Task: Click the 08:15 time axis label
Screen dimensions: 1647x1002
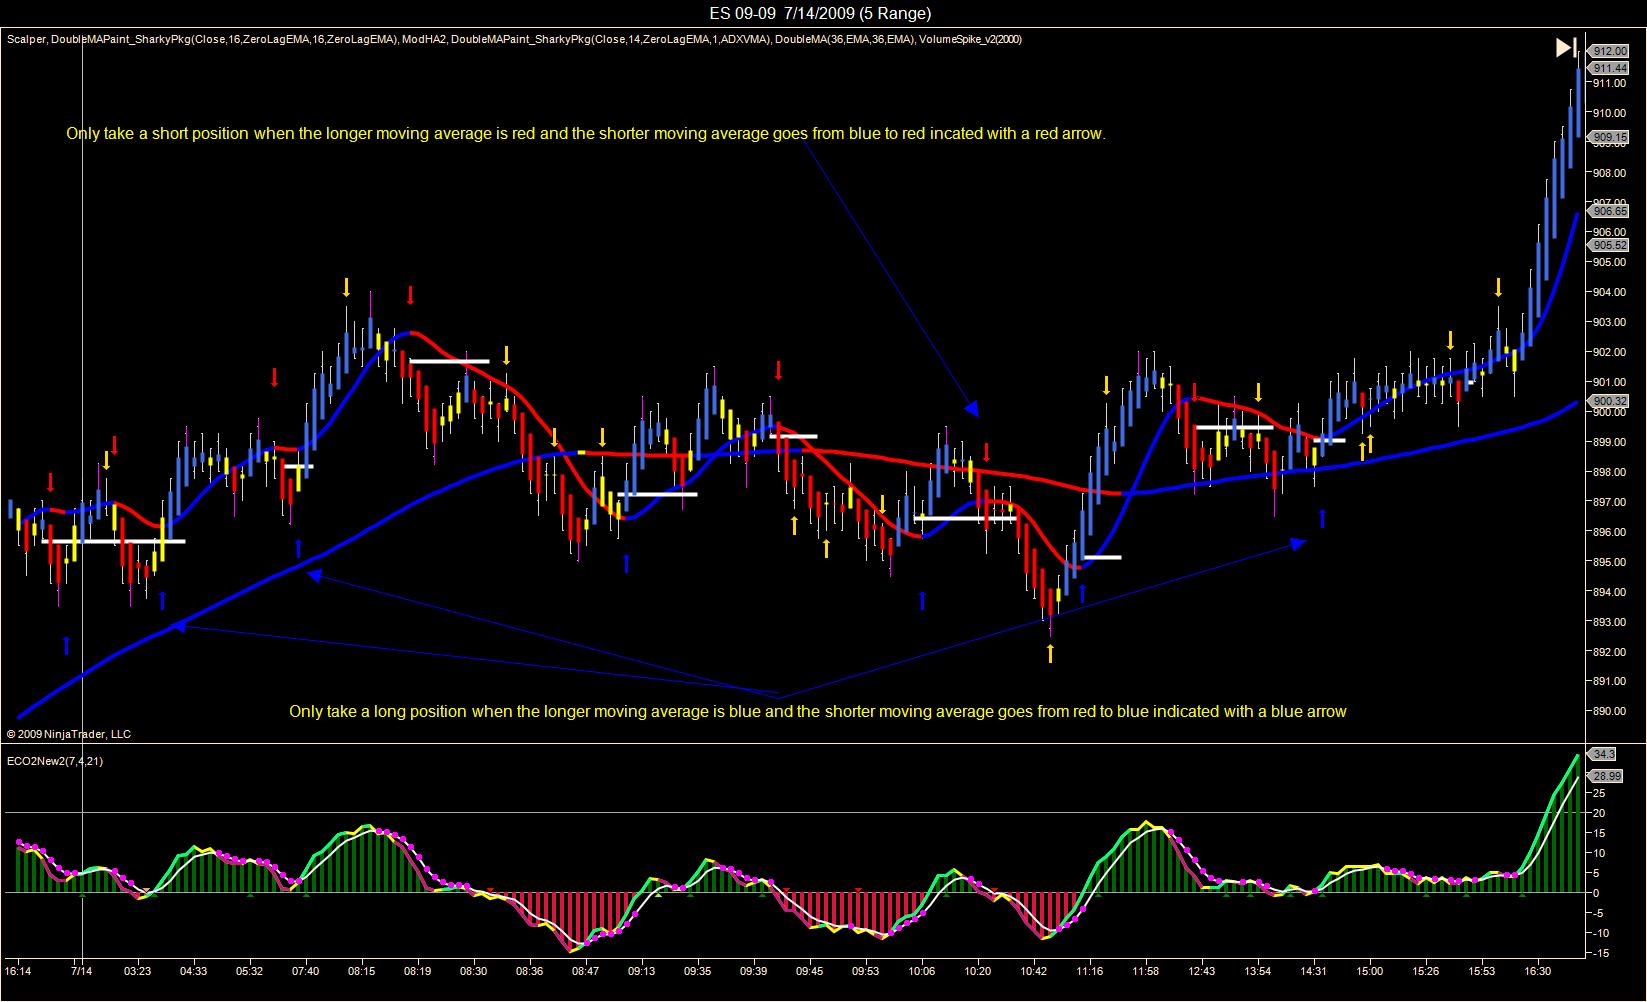Action: pyautogui.click(x=362, y=971)
